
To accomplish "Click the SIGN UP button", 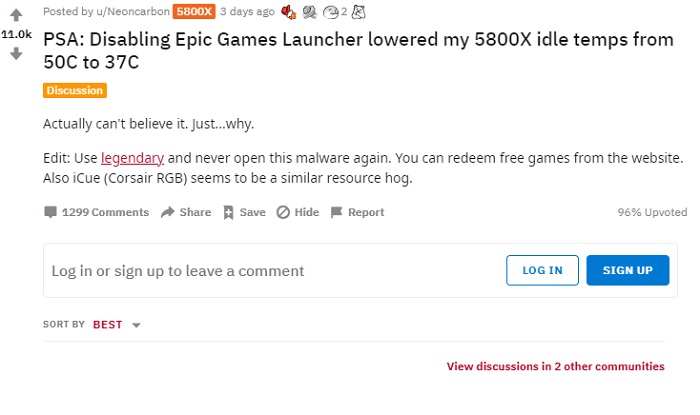I will (628, 270).
